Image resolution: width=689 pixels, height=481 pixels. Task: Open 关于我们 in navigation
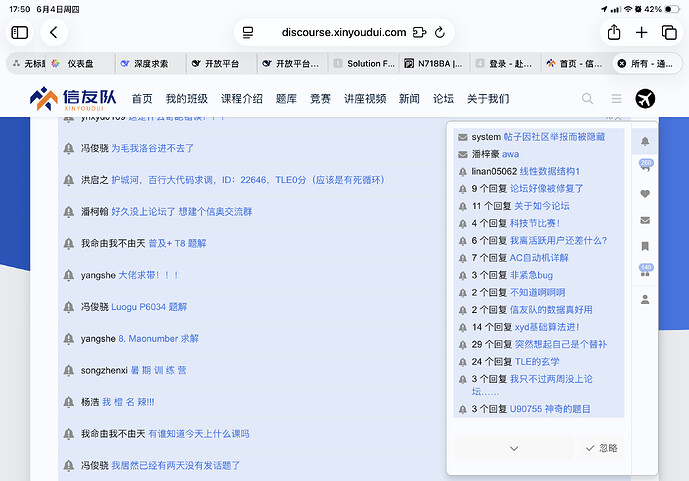click(488, 99)
